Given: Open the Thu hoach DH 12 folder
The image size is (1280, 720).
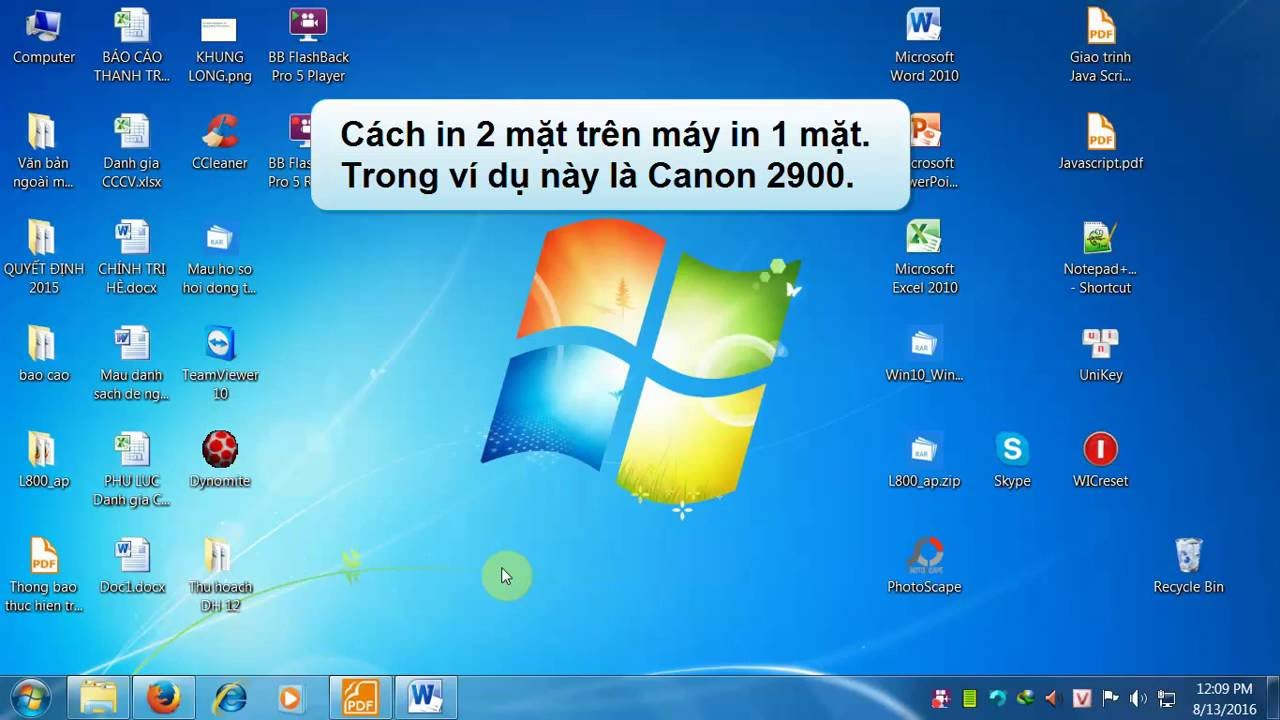Looking at the screenshot, I should coord(220,576).
